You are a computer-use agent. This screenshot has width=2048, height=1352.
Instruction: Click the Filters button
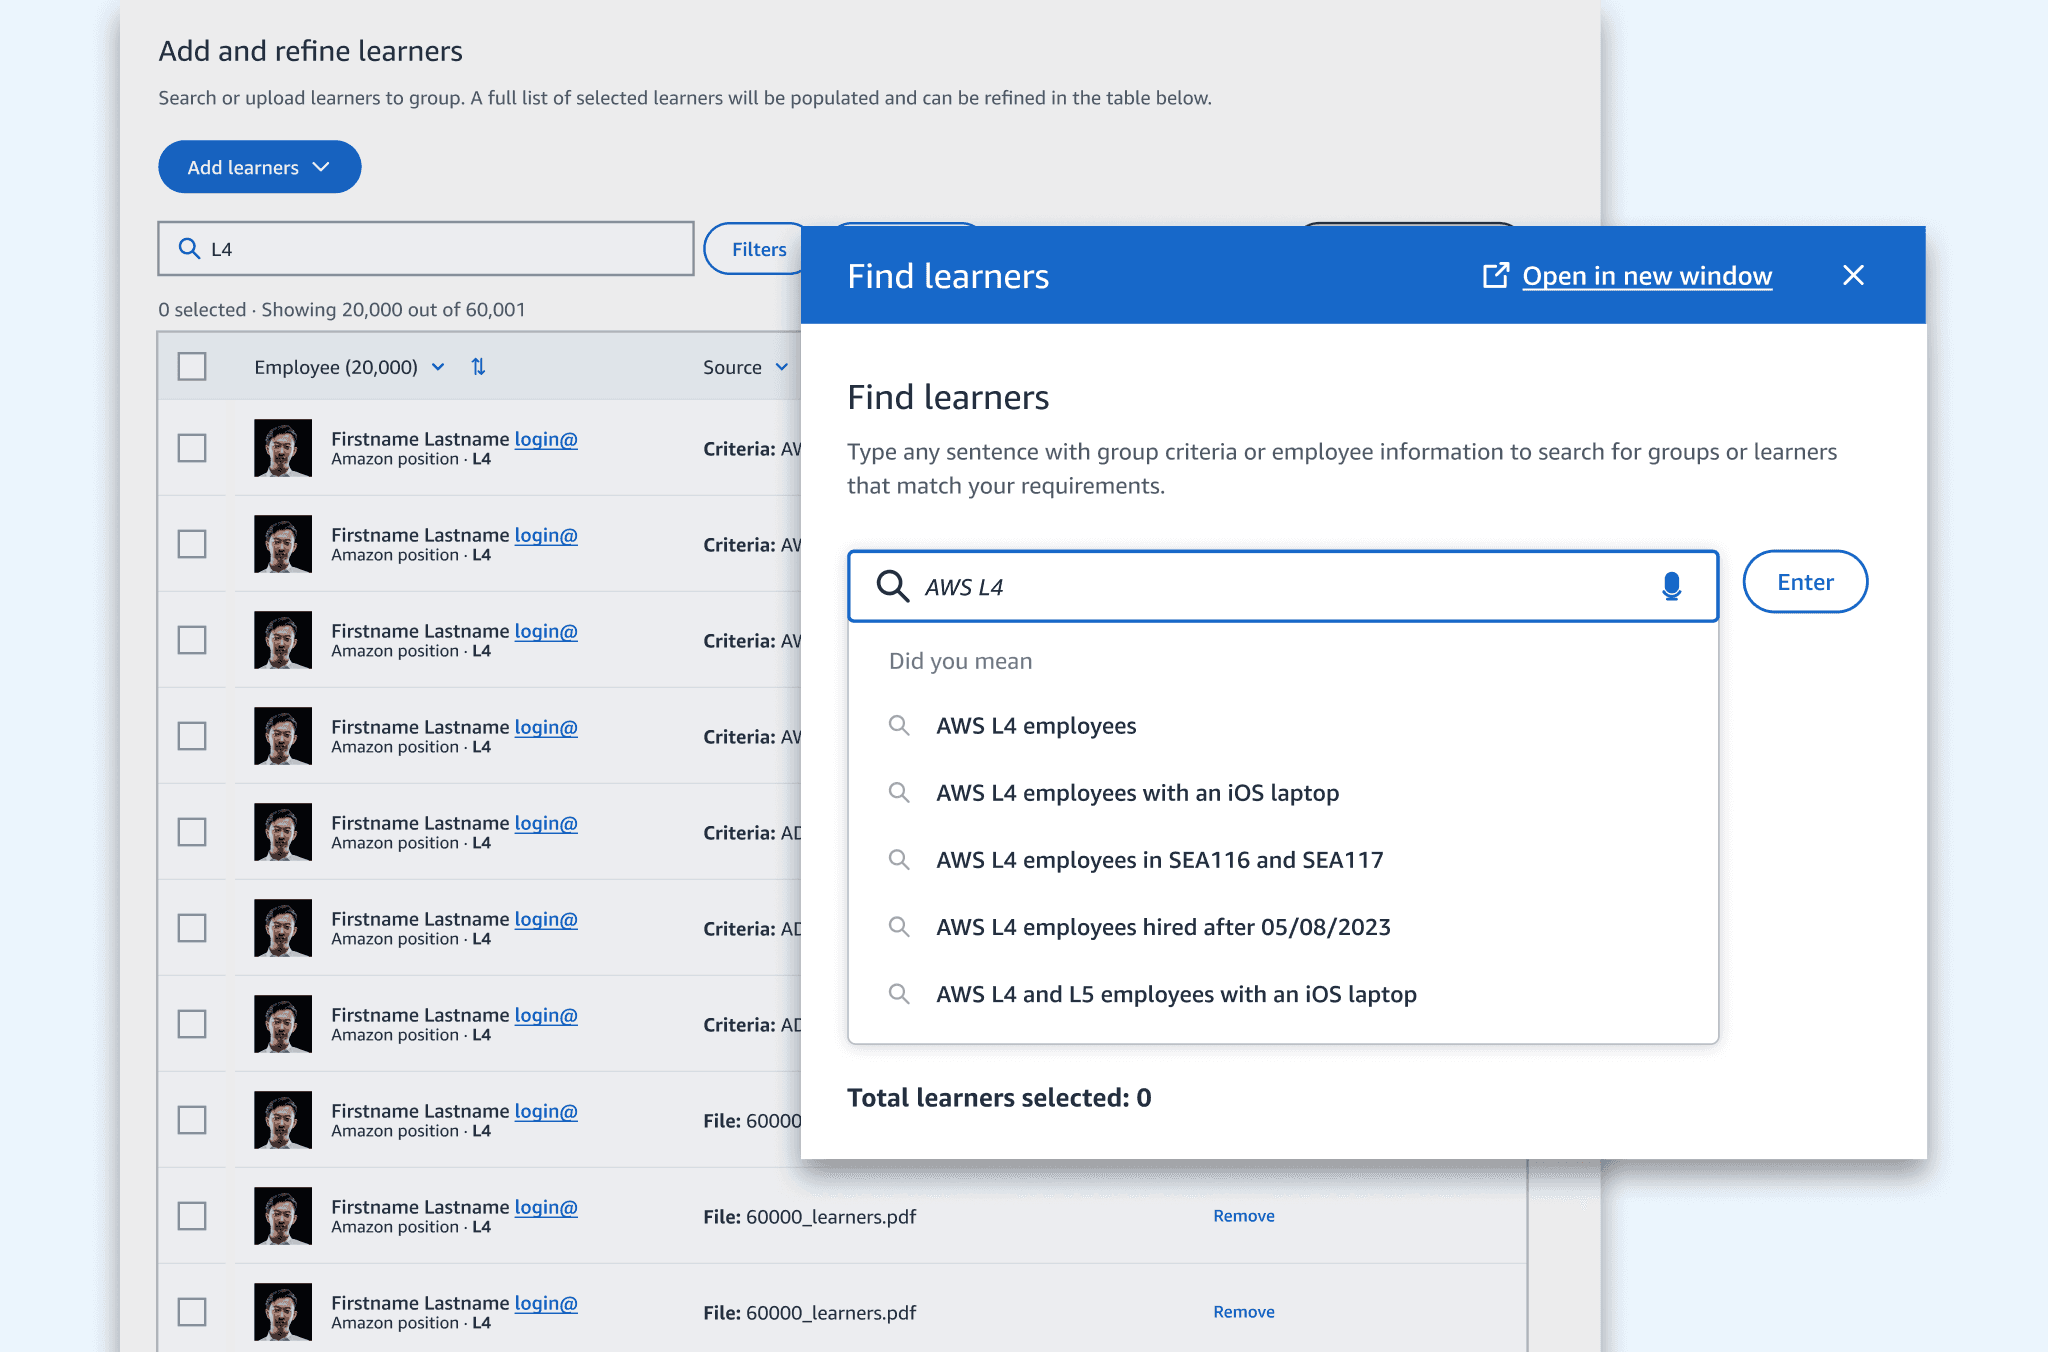[x=759, y=249]
